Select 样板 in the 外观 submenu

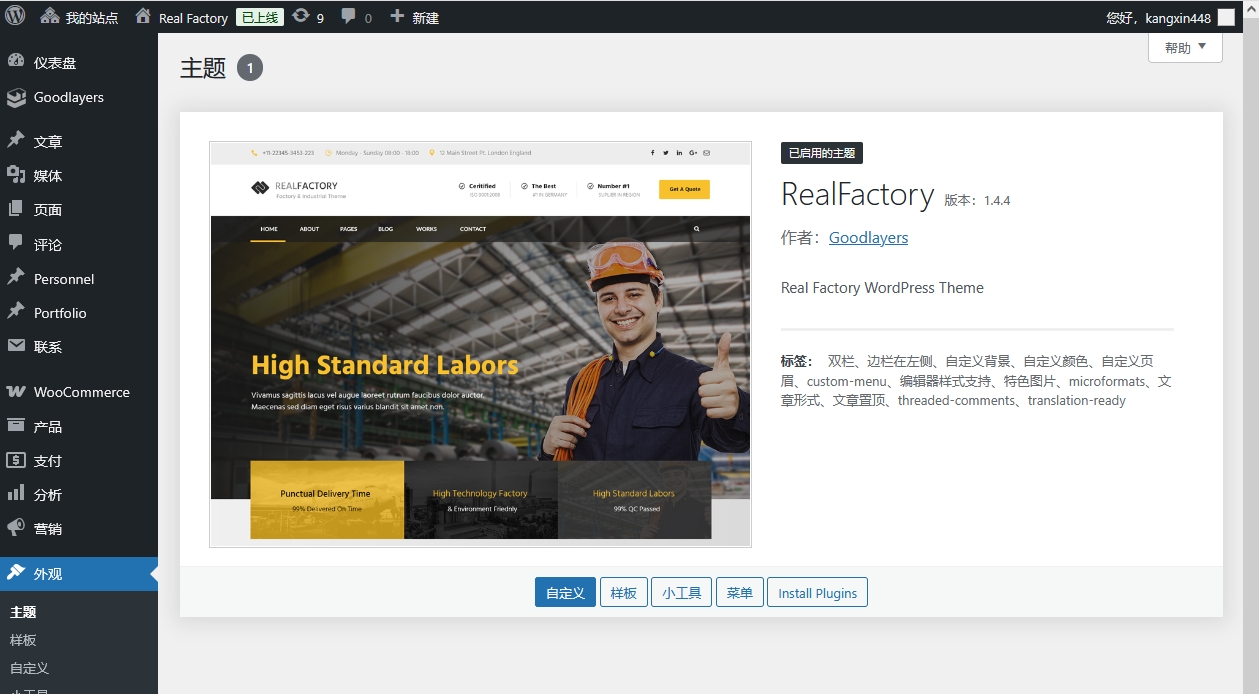click(23, 640)
